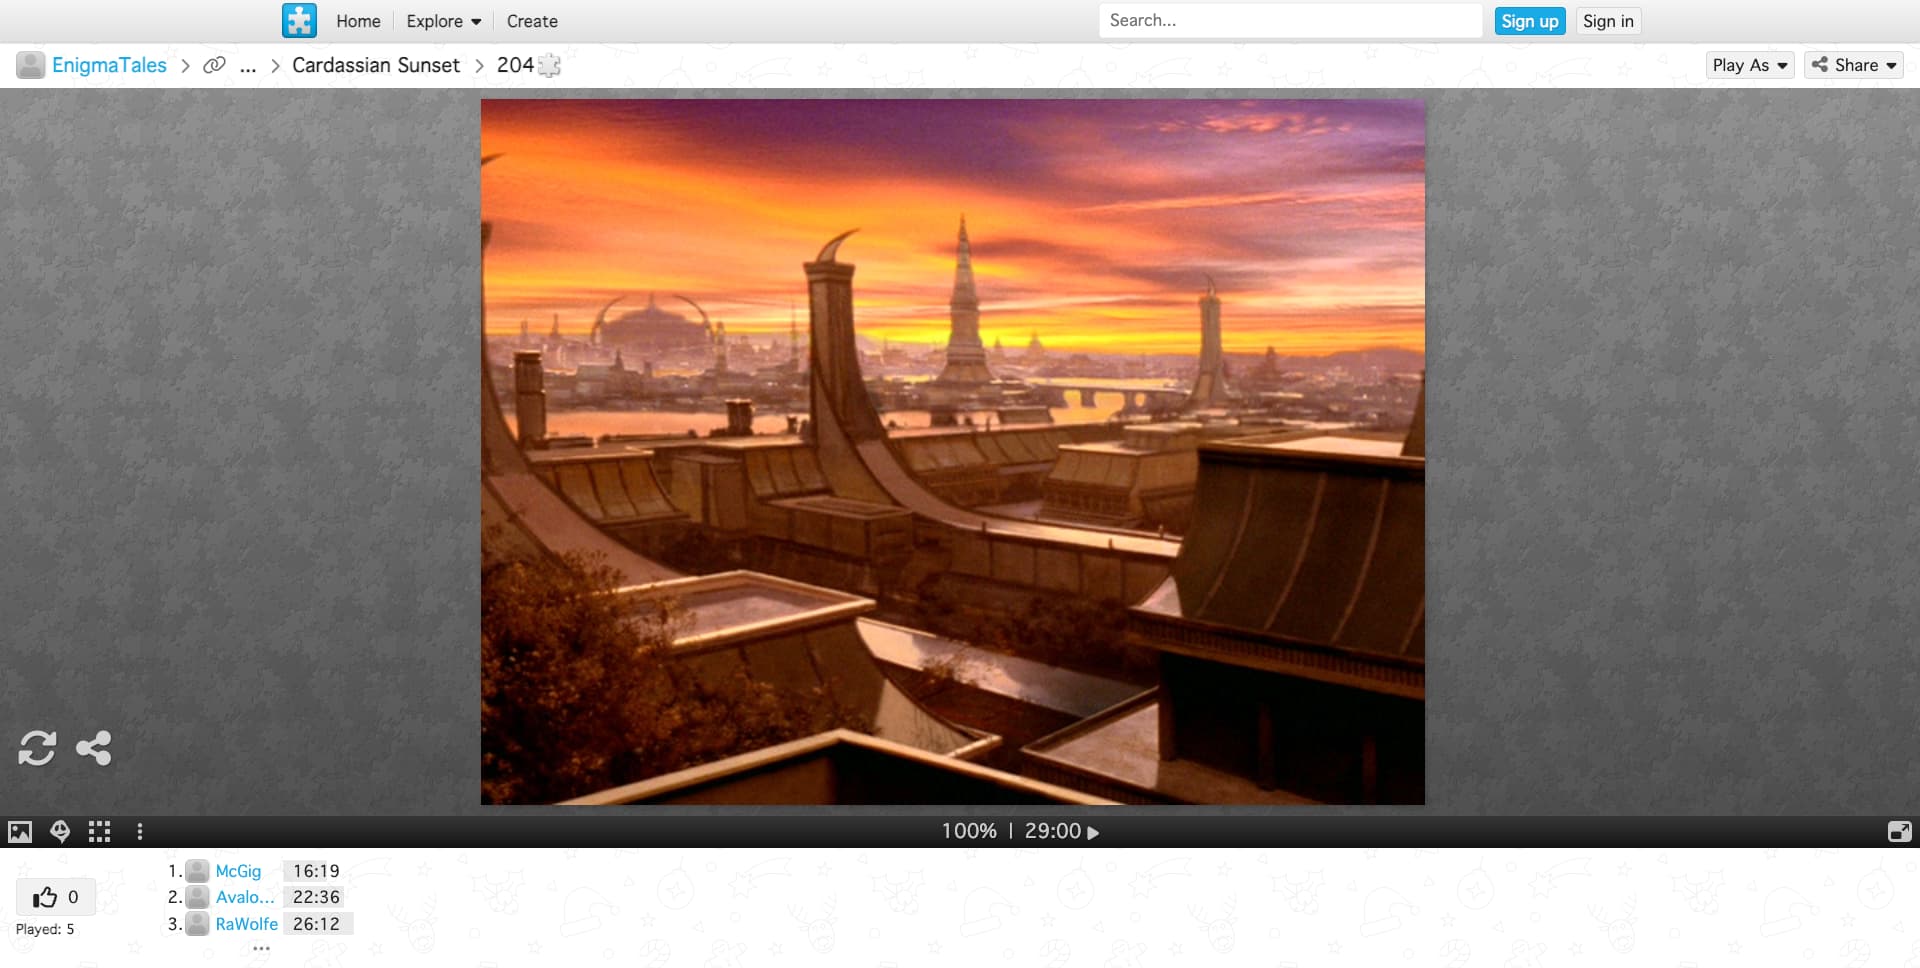Image resolution: width=1920 pixels, height=968 pixels.
Task: Open the Share dropdown in header
Action: click(1854, 65)
